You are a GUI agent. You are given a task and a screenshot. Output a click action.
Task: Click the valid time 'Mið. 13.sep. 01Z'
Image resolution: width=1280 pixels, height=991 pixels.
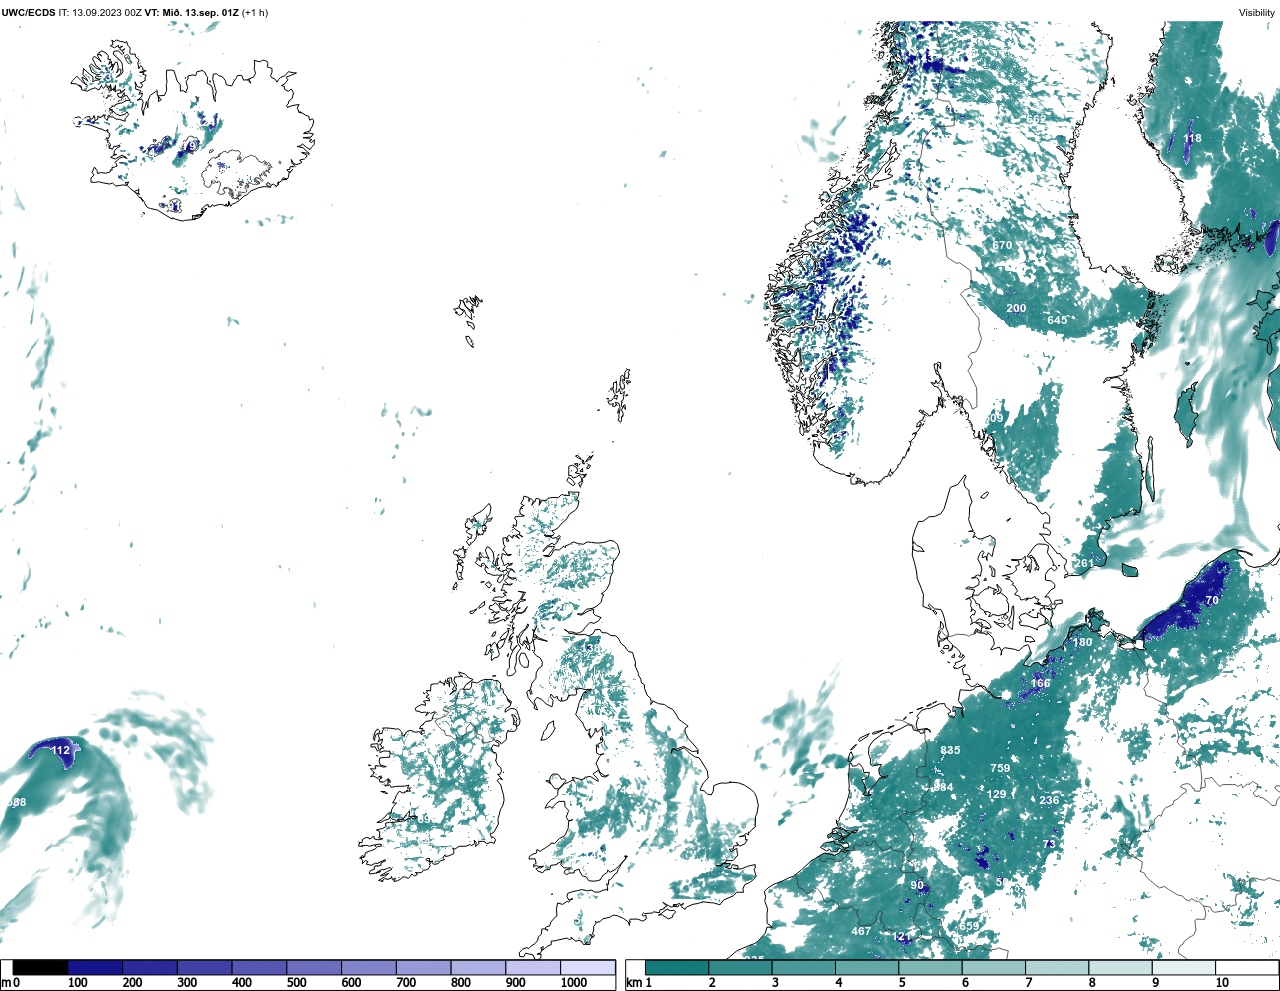point(200,12)
